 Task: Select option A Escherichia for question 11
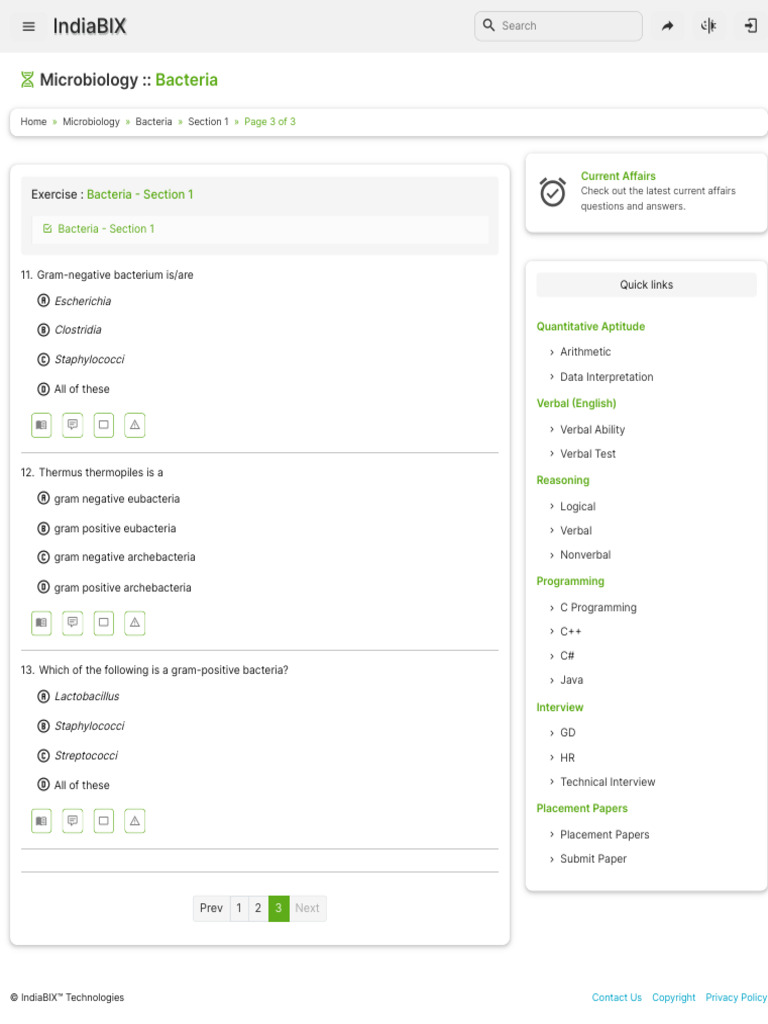coord(43,301)
